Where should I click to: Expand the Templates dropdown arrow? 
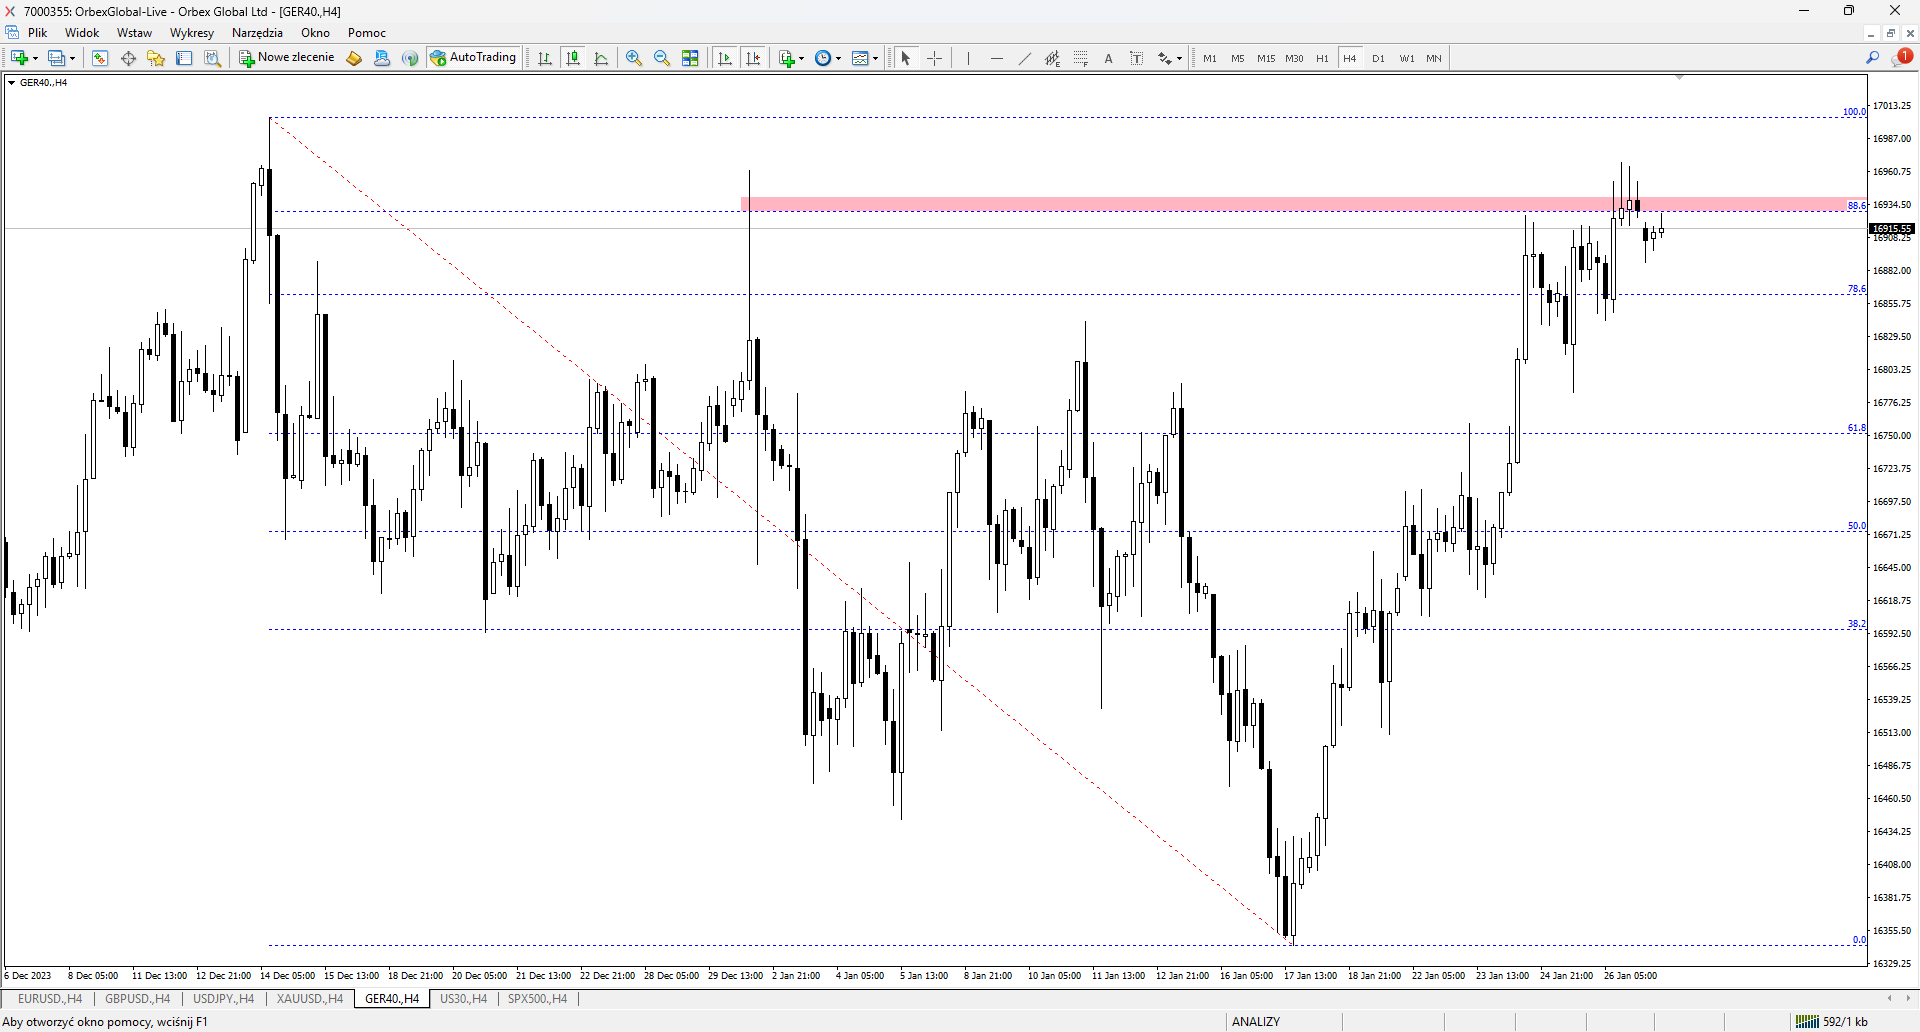pyautogui.click(x=876, y=59)
